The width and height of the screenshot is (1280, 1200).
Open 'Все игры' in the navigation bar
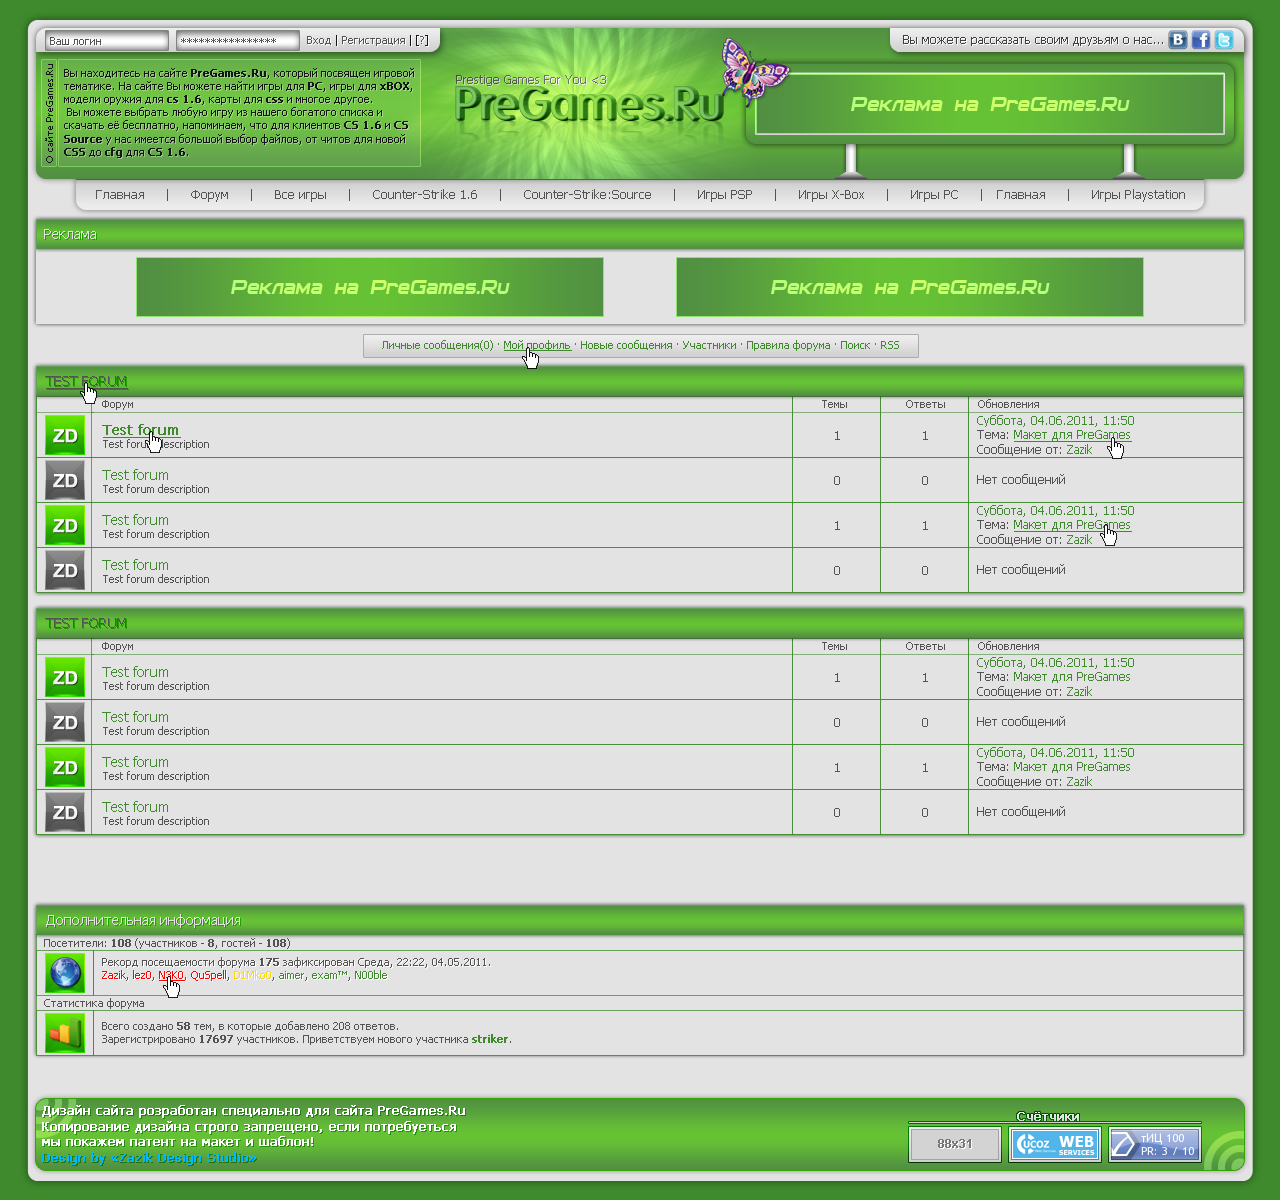(x=300, y=195)
